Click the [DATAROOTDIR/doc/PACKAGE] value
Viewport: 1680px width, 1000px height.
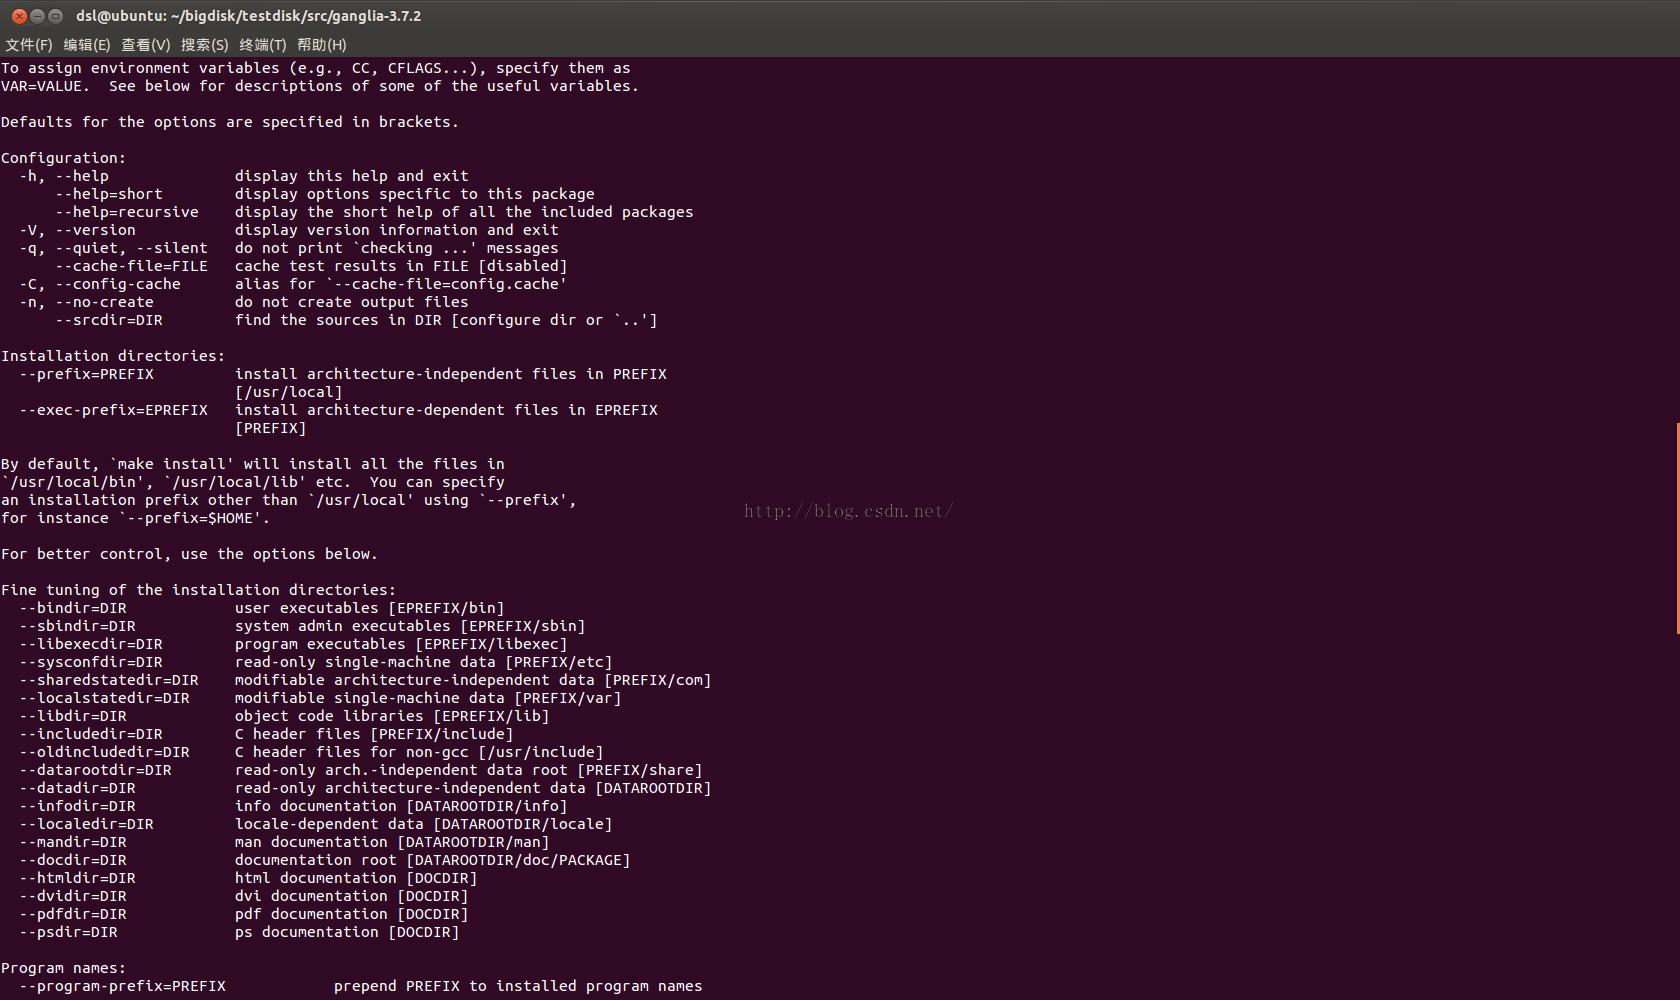pos(518,860)
